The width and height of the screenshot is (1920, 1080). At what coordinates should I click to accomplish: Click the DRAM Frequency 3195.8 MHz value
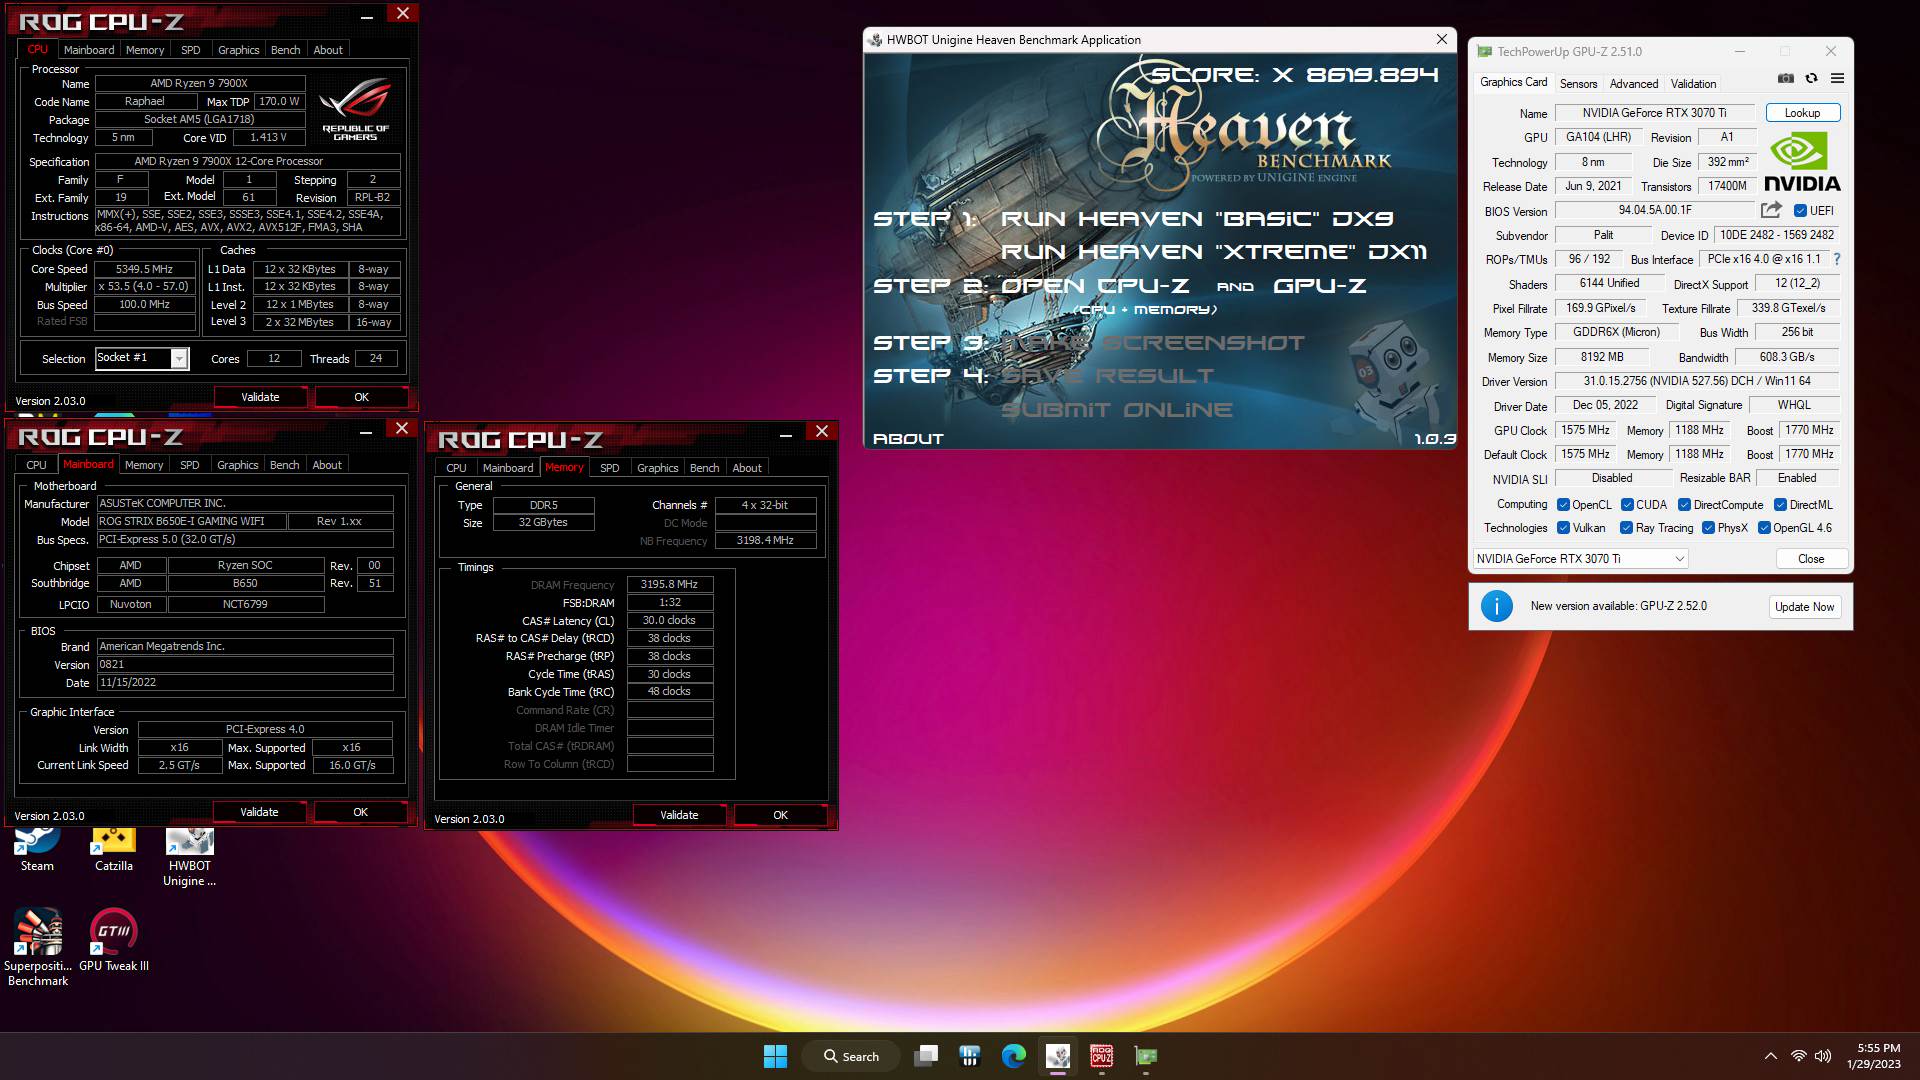pos(670,584)
